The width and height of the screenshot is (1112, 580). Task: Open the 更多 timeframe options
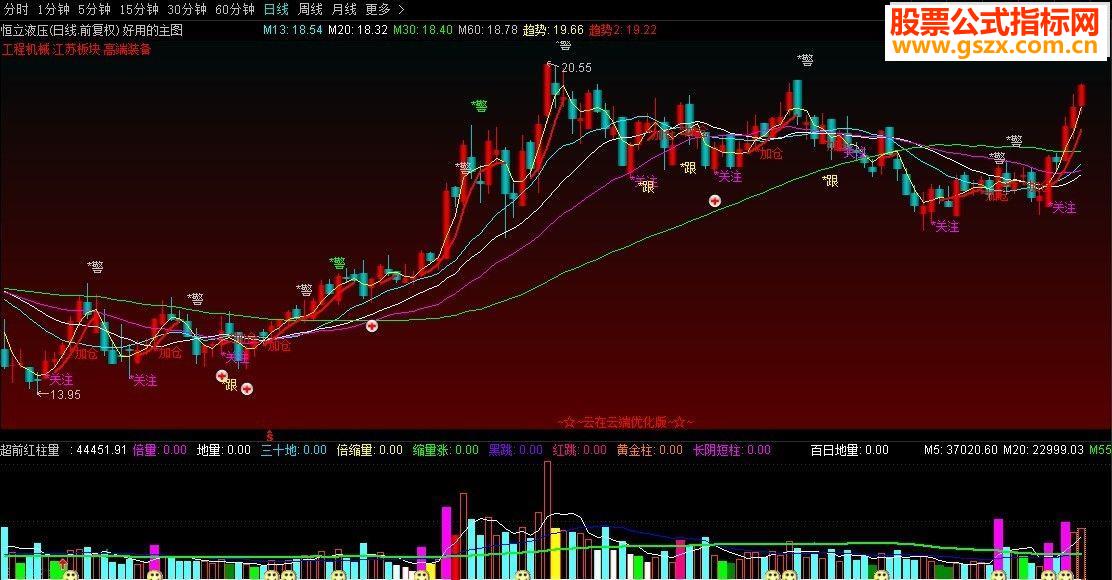click(x=378, y=9)
